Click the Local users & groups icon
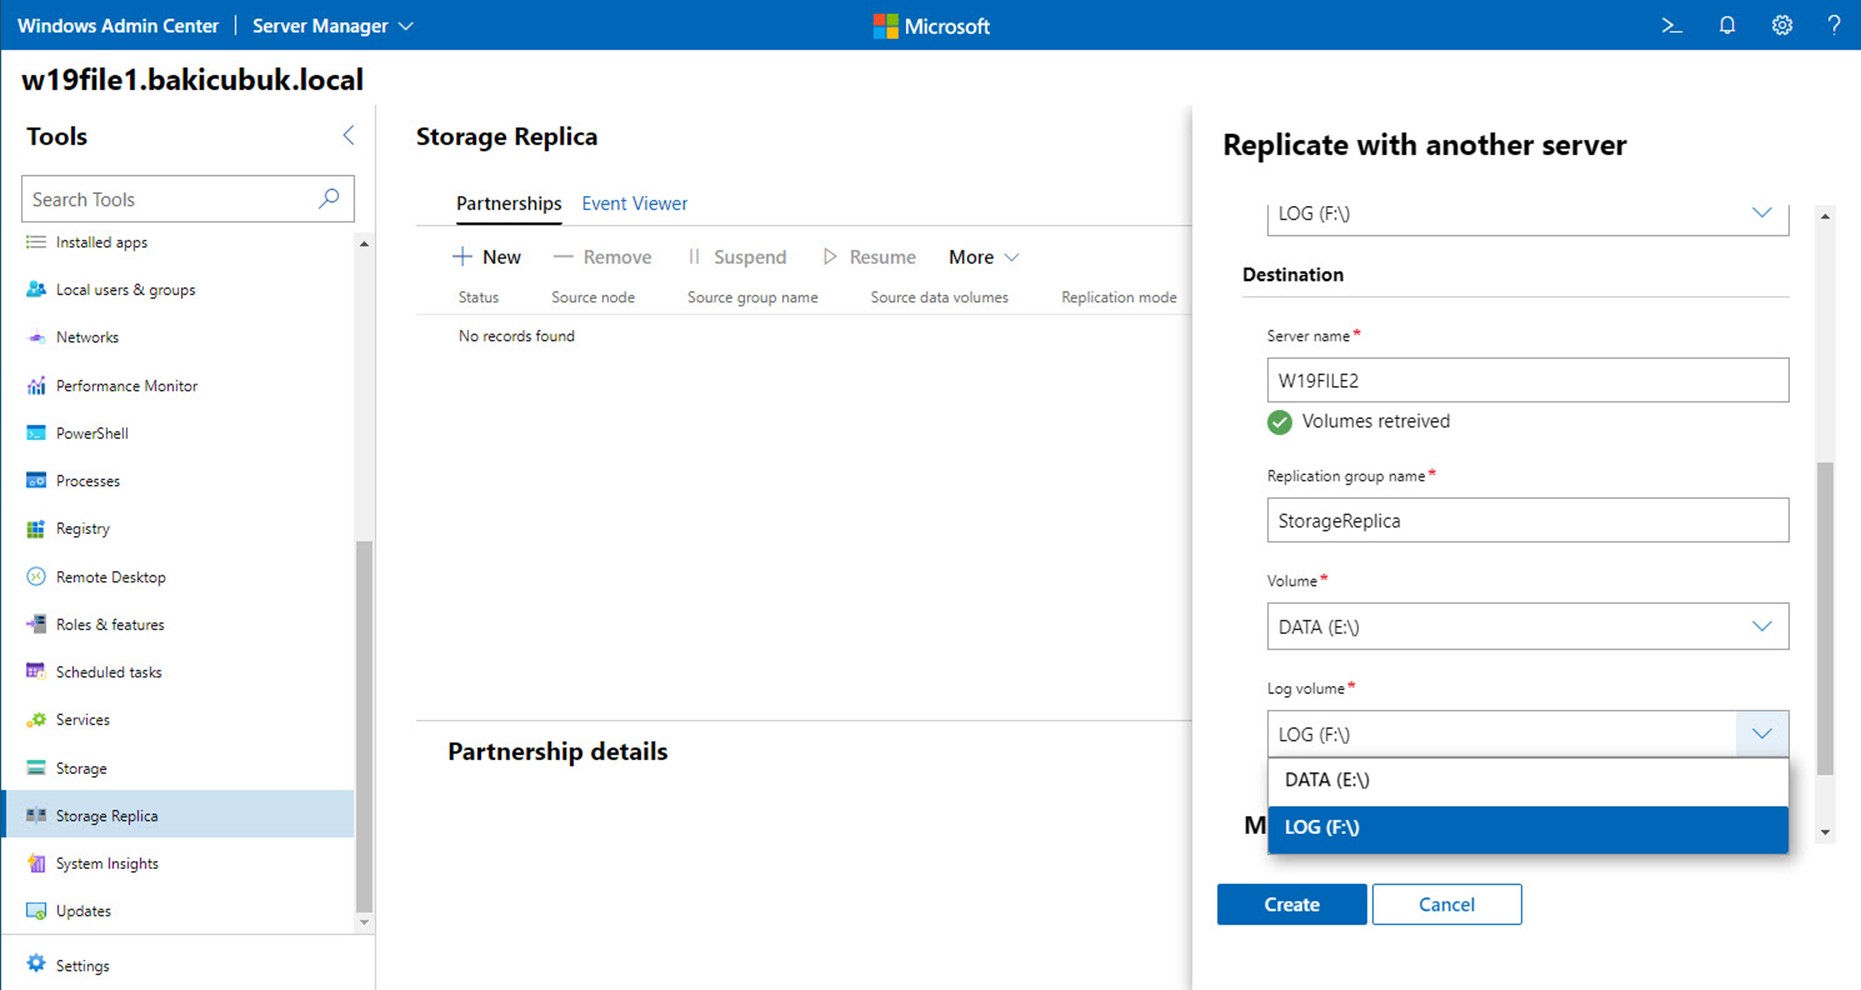 pyautogui.click(x=36, y=289)
